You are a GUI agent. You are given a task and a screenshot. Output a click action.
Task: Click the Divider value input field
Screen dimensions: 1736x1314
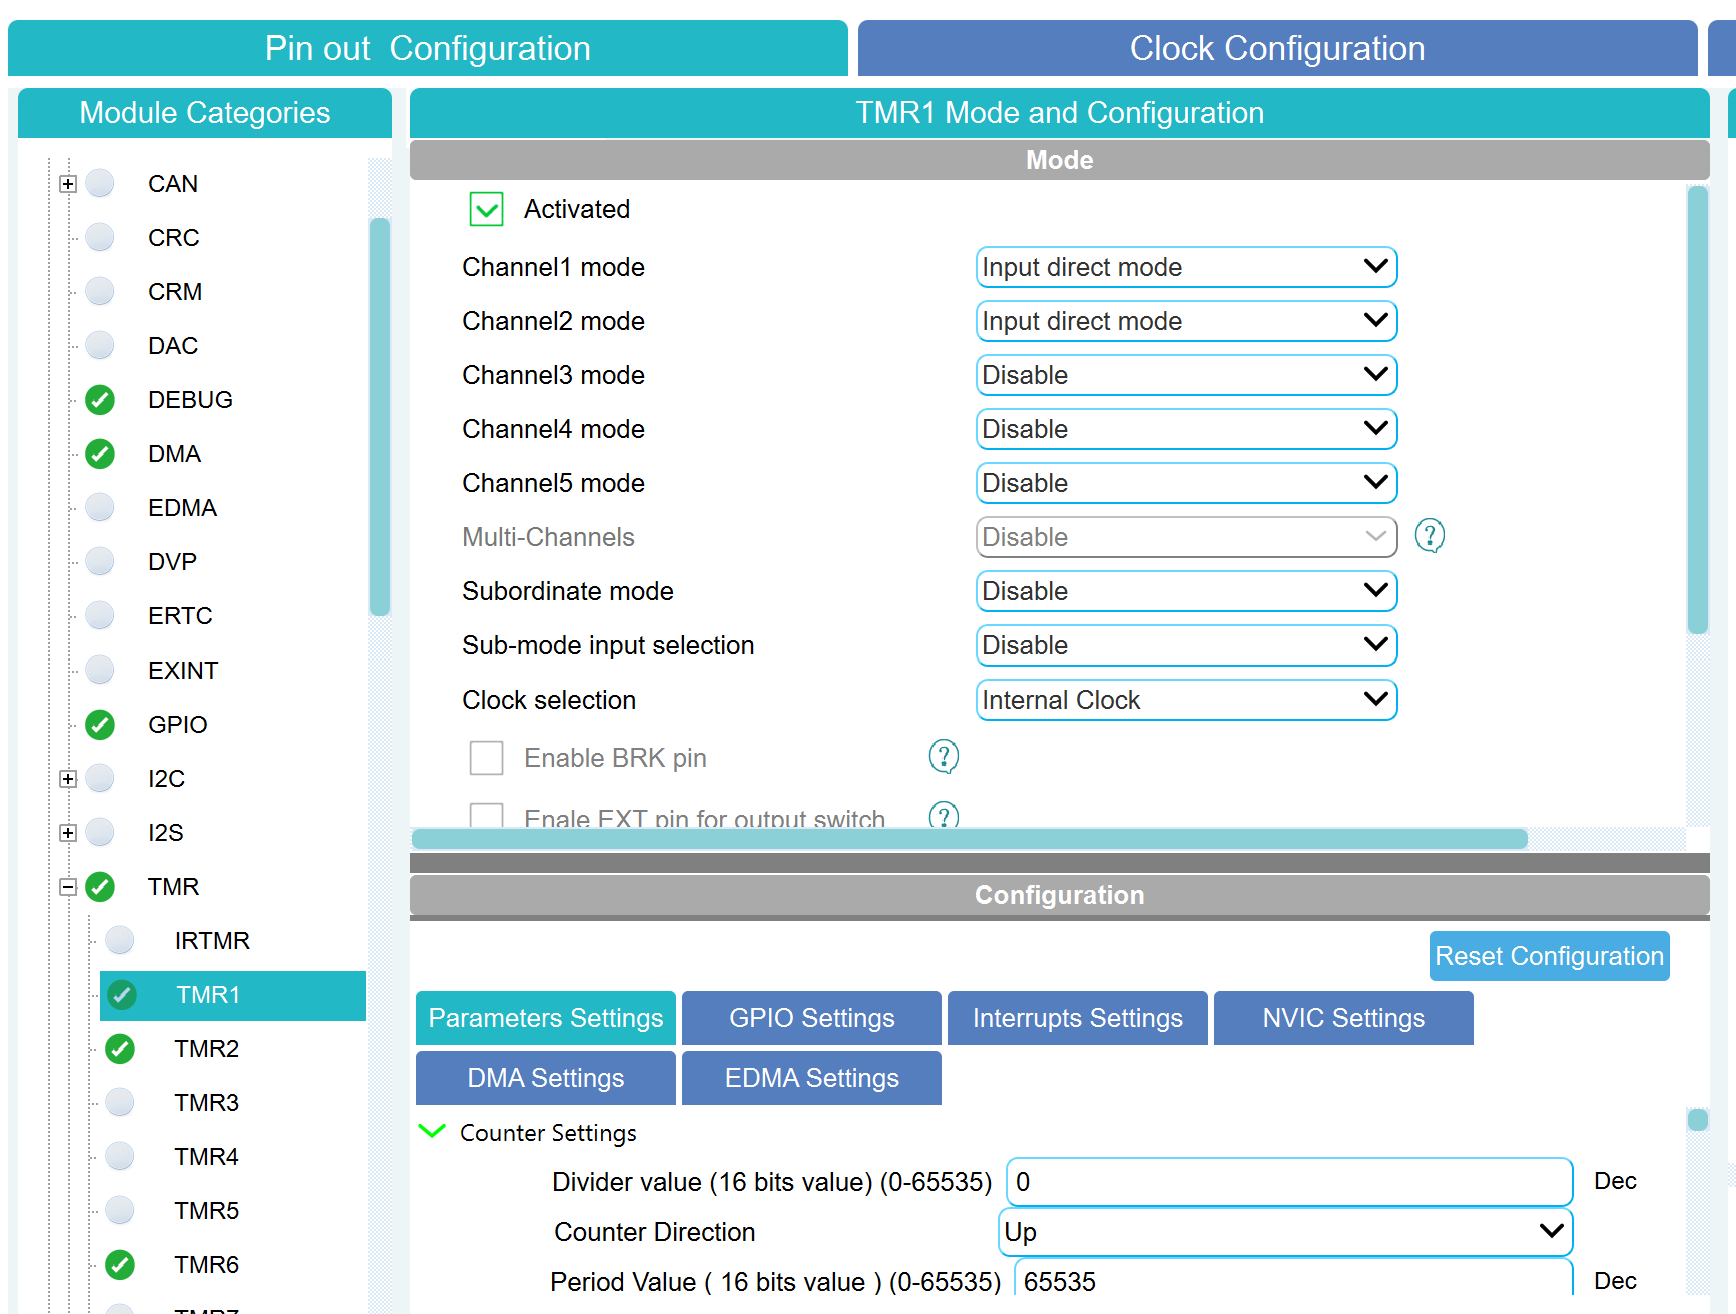1290,1182
